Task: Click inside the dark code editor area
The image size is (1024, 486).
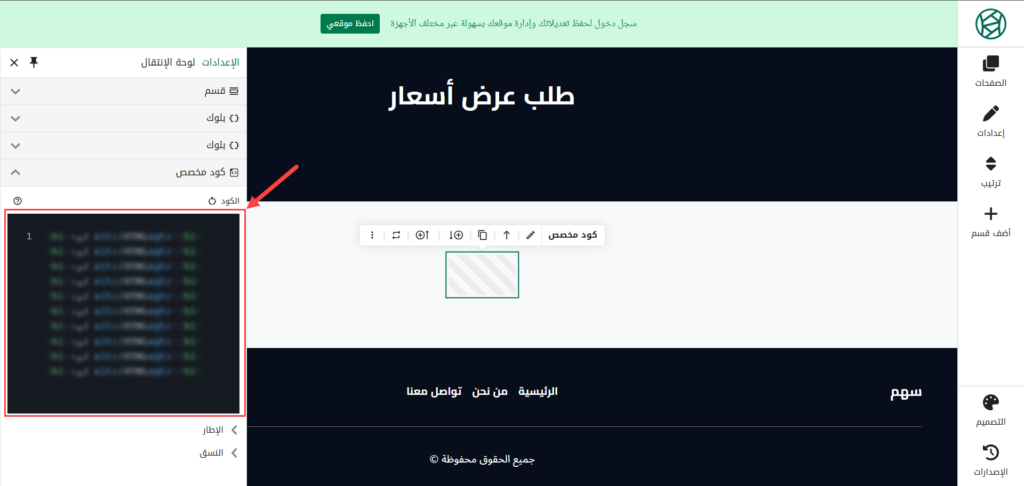Action: pos(123,314)
